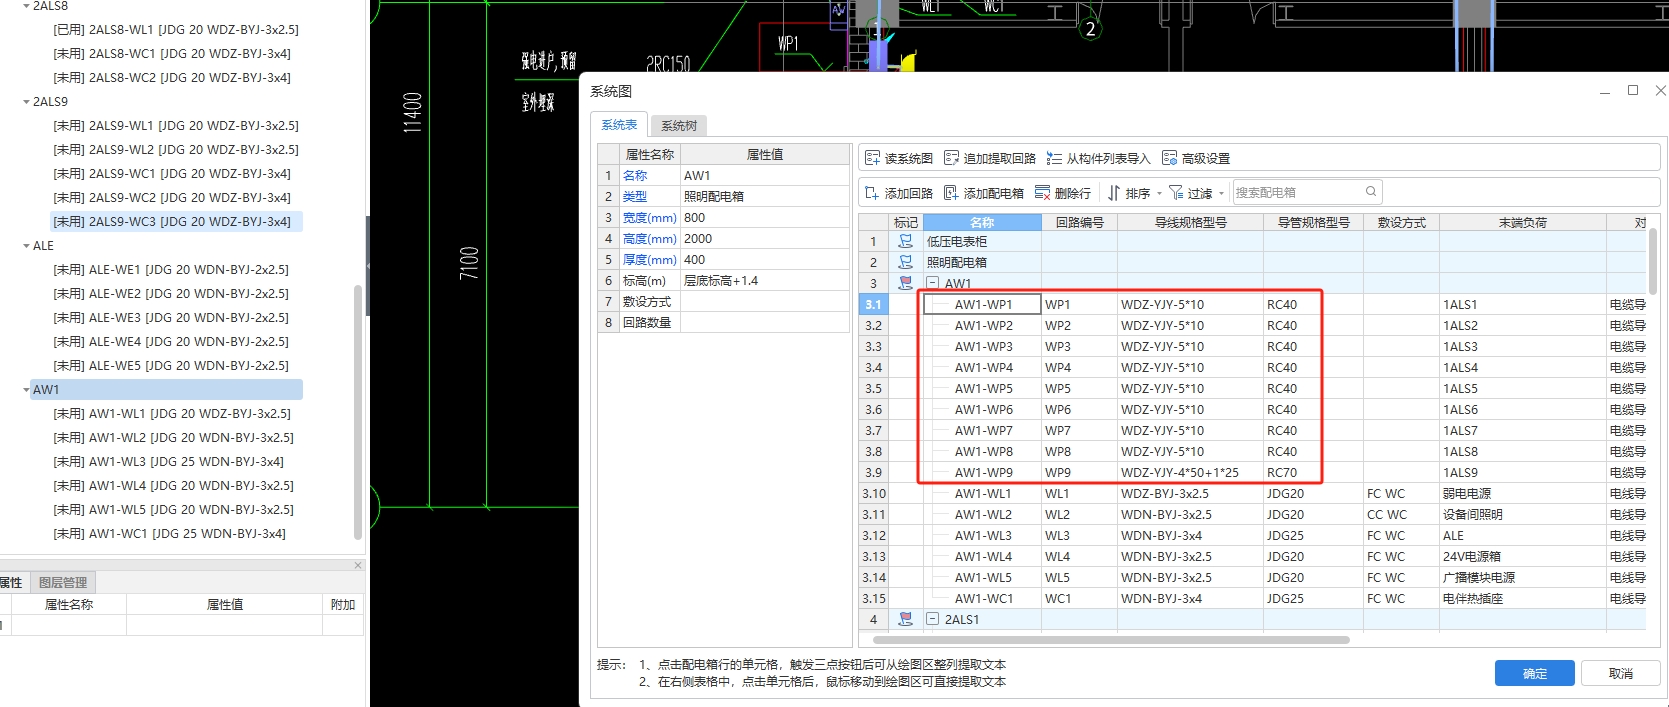This screenshot has width=1669, height=707.
Task: Select tree item AW1-WL4 in left tree
Action: (x=173, y=486)
